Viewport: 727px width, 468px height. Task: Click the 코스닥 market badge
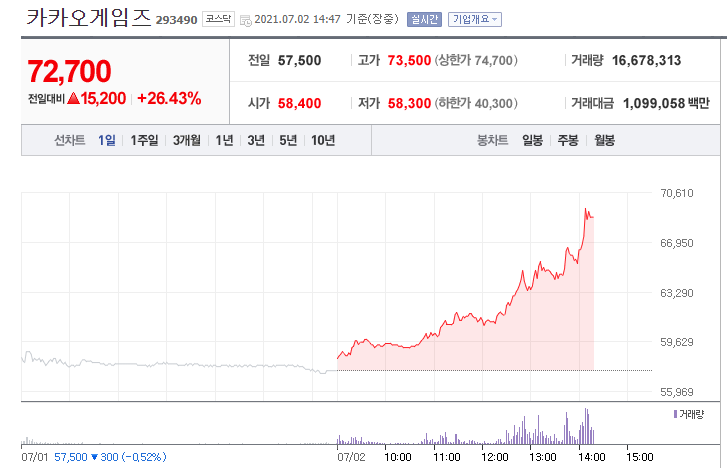[218, 19]
